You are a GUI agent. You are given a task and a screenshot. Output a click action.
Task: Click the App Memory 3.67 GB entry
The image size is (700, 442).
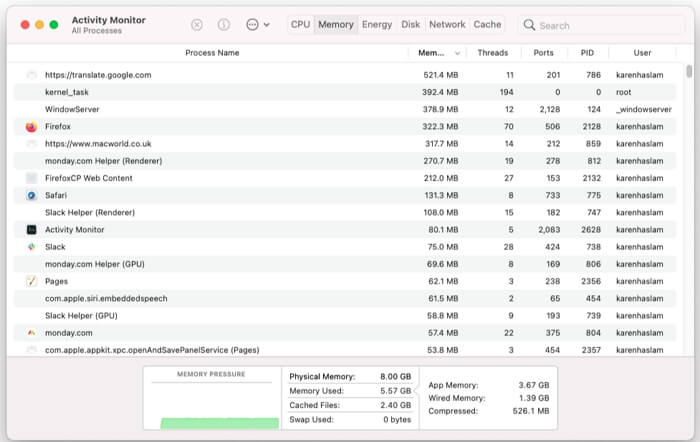click(489, 385)
